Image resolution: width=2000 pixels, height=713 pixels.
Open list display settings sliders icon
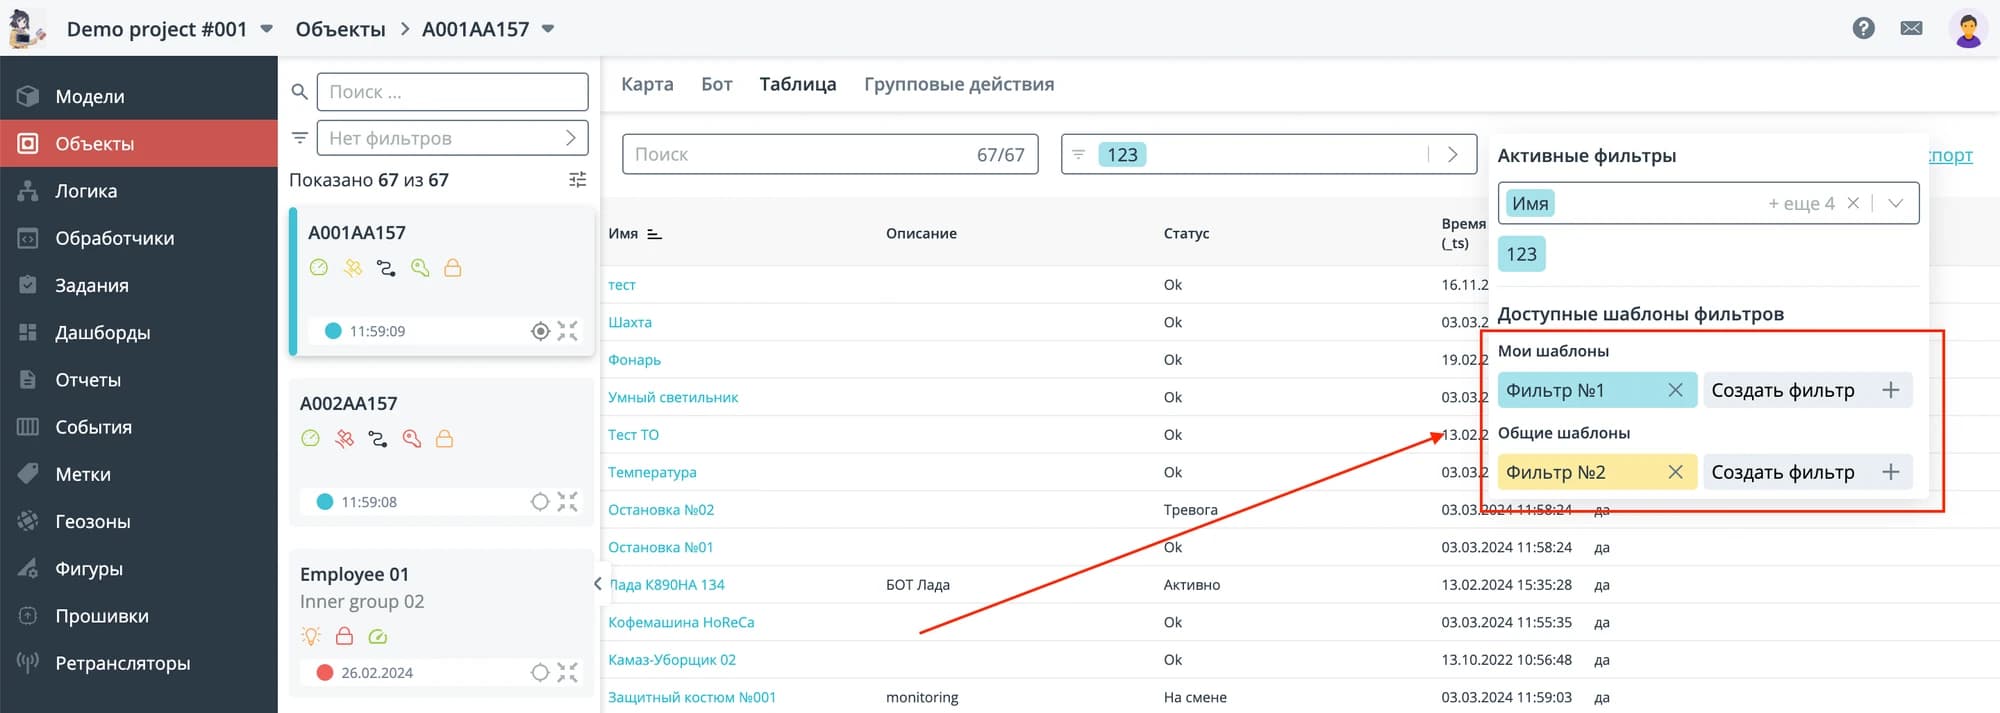click(x=577, y=180)
